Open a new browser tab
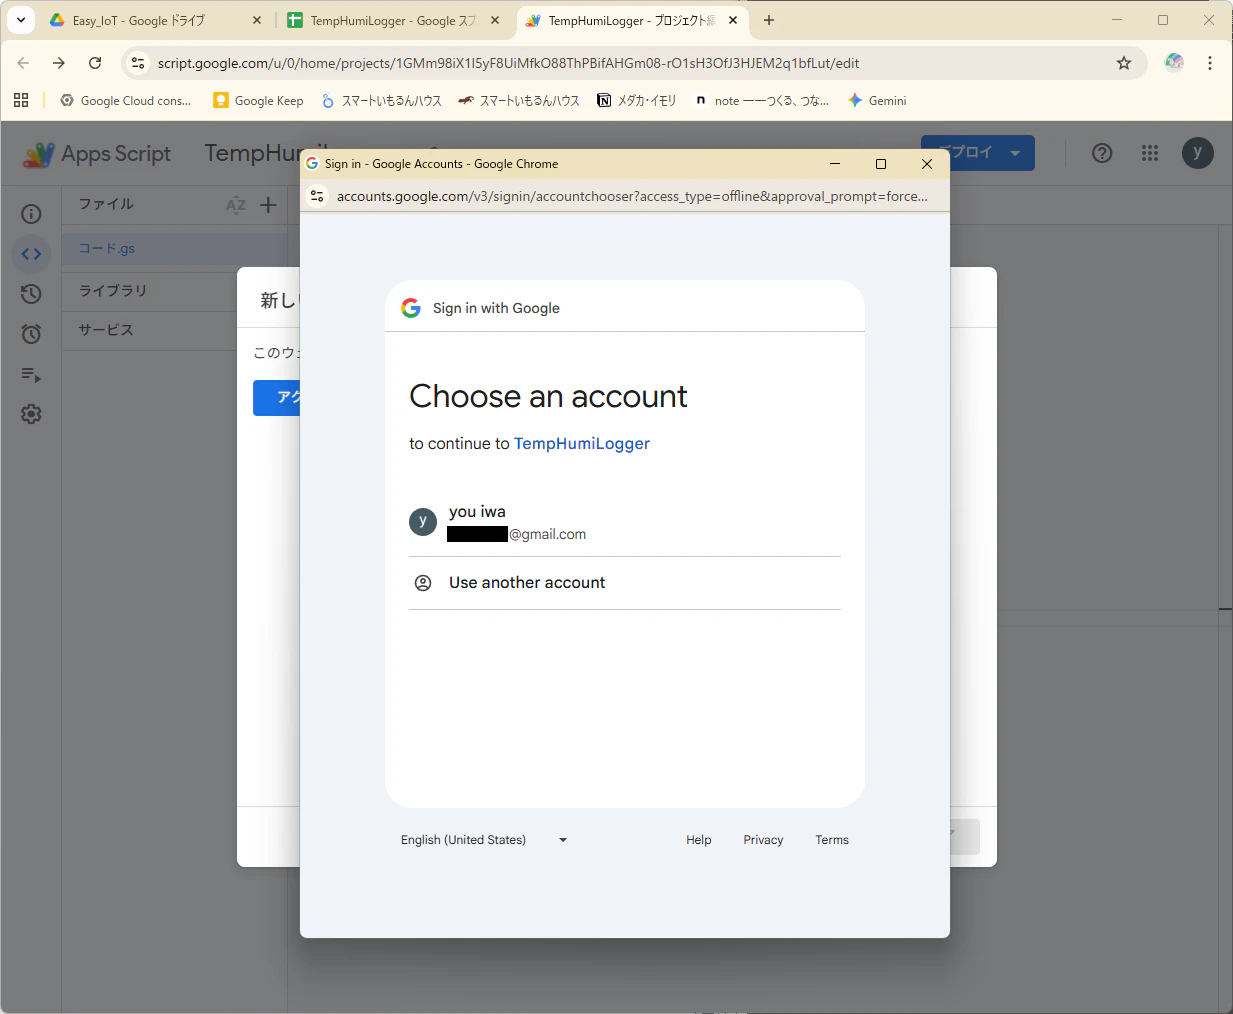 [769, 20]
